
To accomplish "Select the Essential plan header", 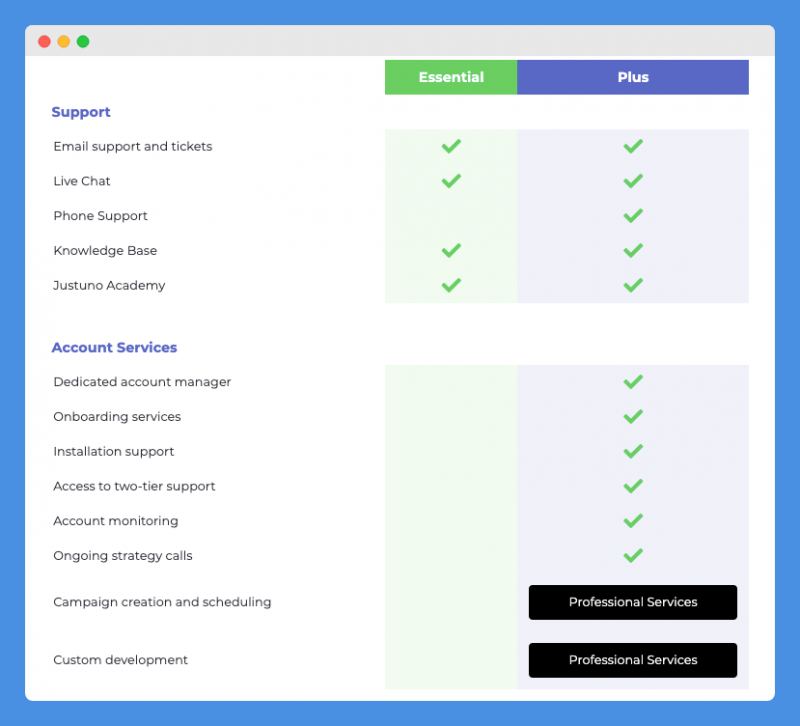I will tap(451, 77).
